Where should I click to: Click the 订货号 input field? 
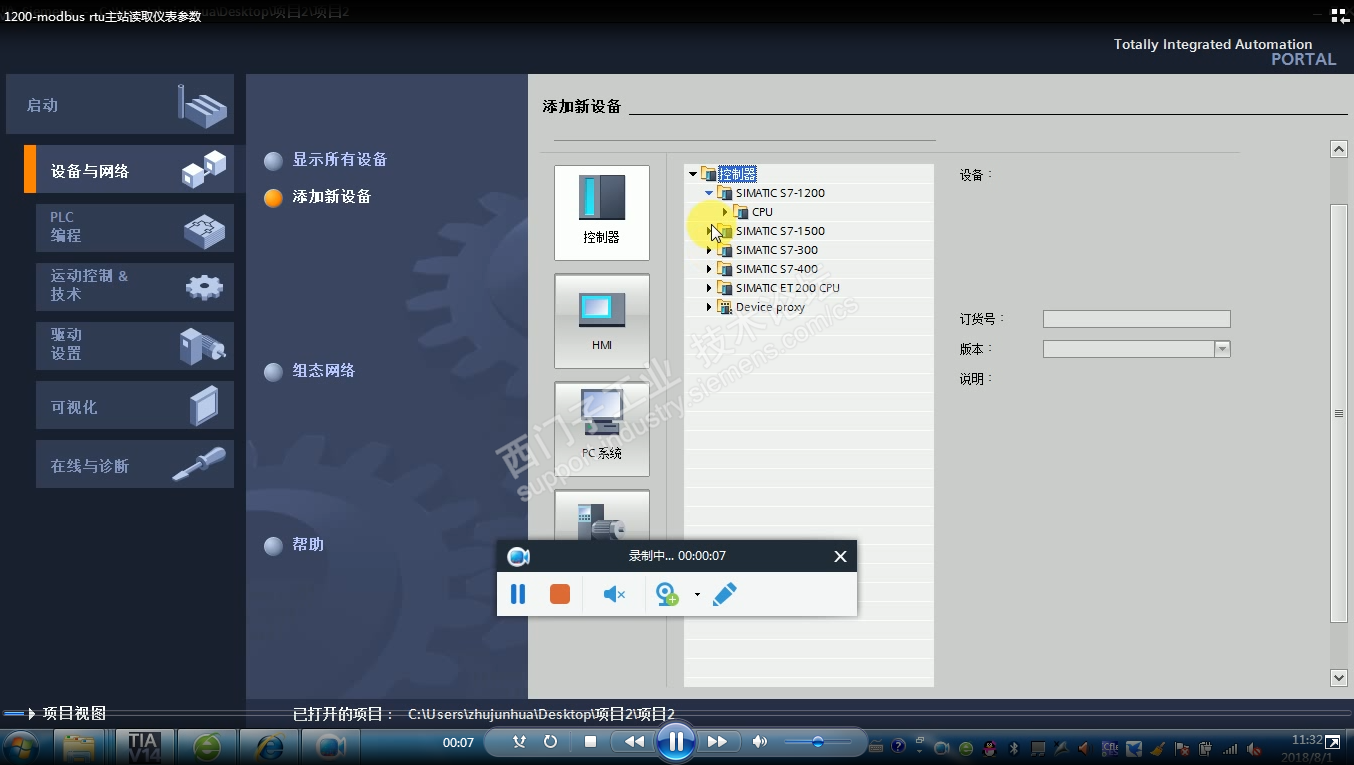1136,319
